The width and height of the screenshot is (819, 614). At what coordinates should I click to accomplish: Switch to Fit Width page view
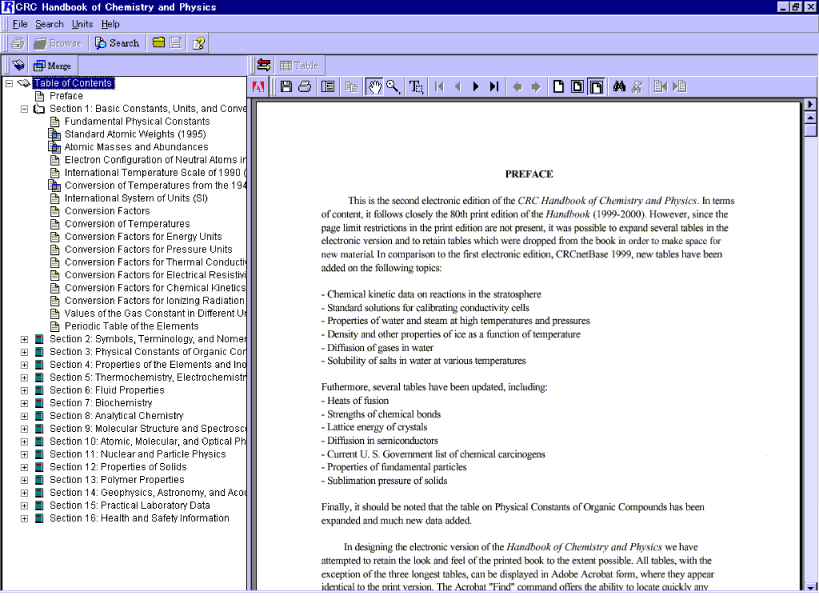pyautogui.click(x=596, y=87)
